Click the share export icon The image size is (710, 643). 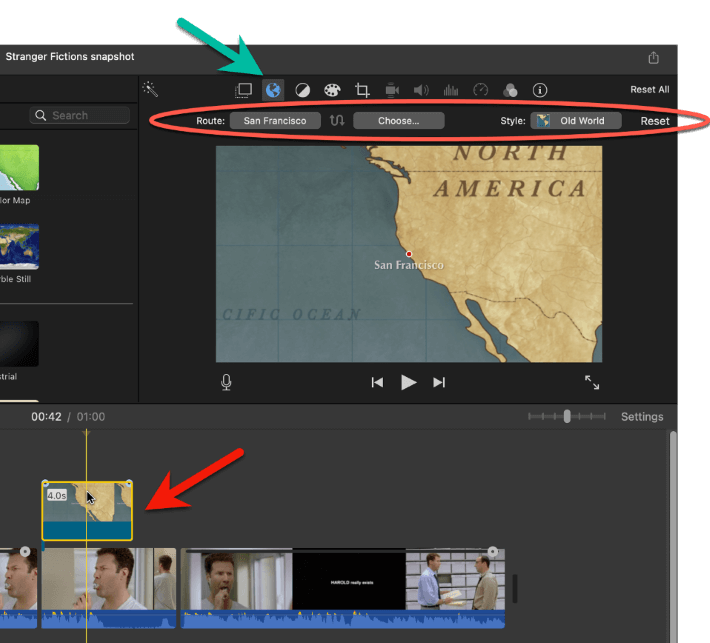(653, 58)
